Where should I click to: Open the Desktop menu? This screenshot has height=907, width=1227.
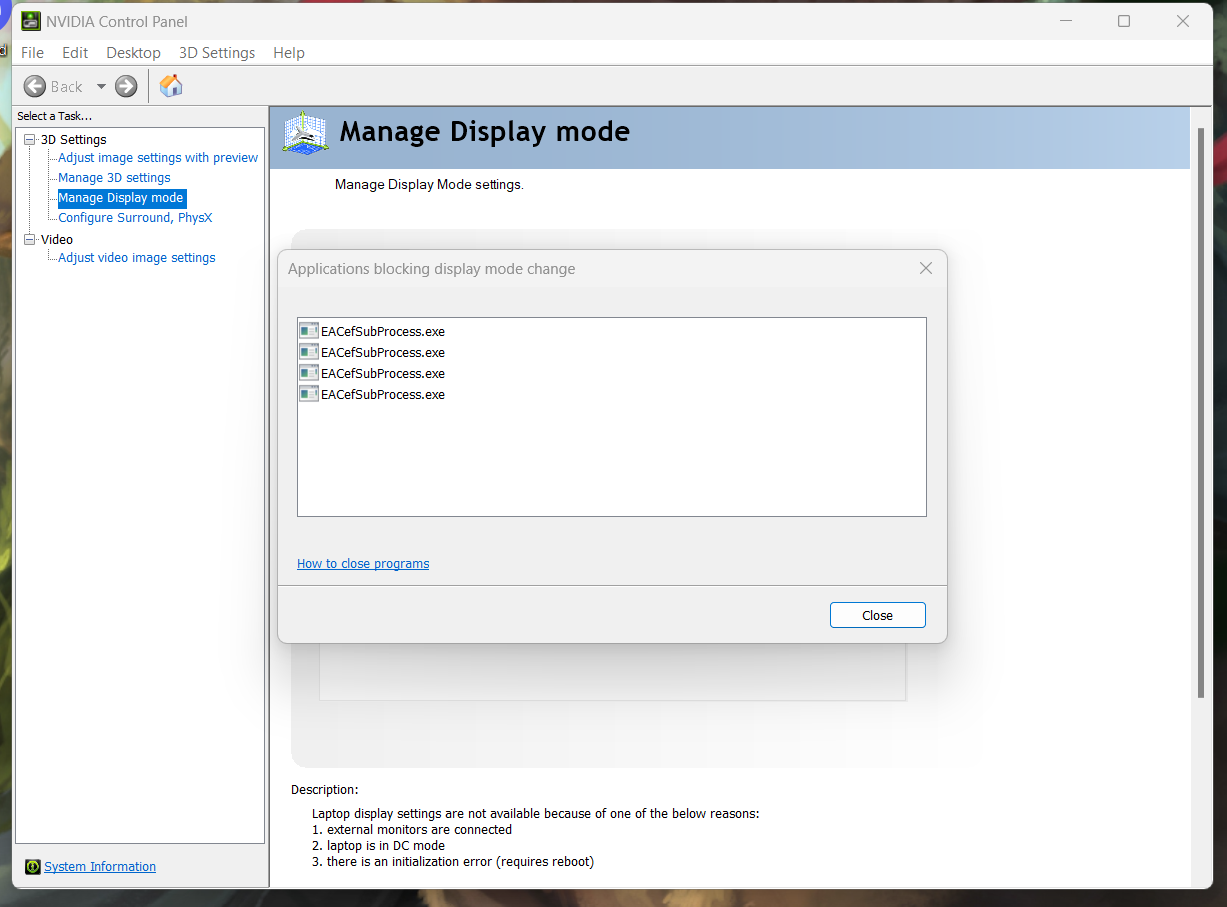[x=133, y=53]
